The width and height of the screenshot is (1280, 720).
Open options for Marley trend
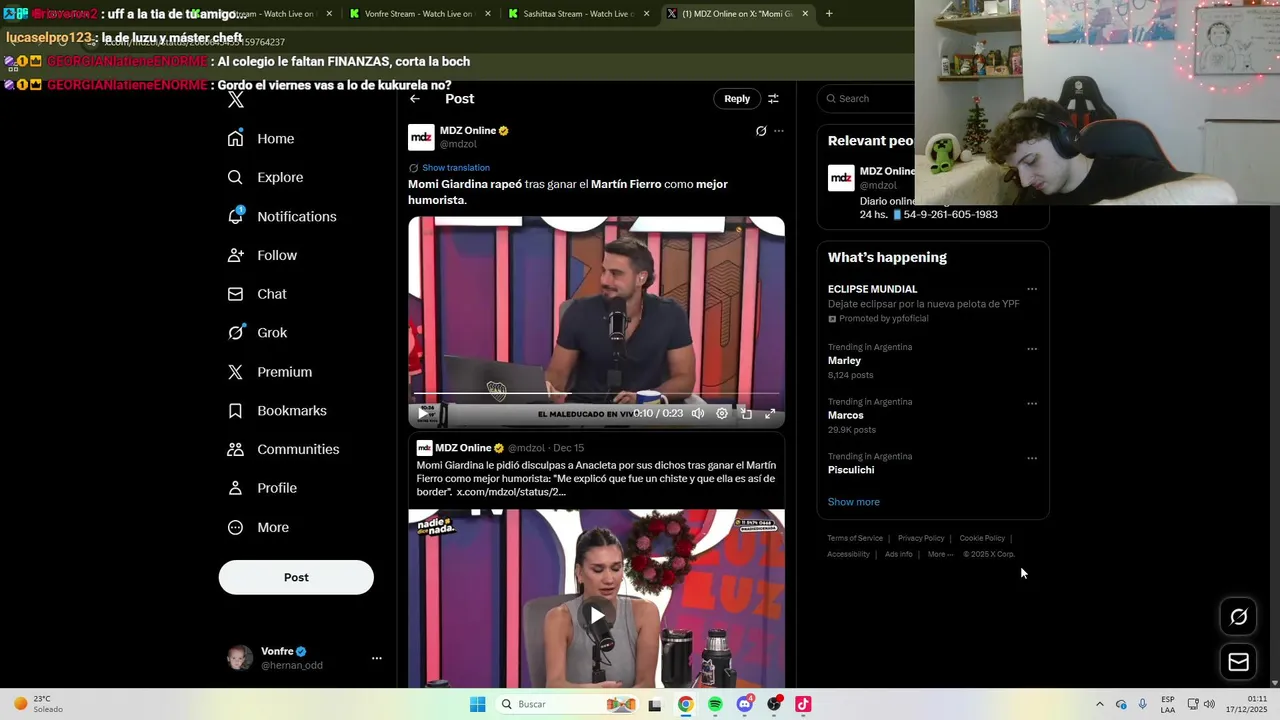1032,349
